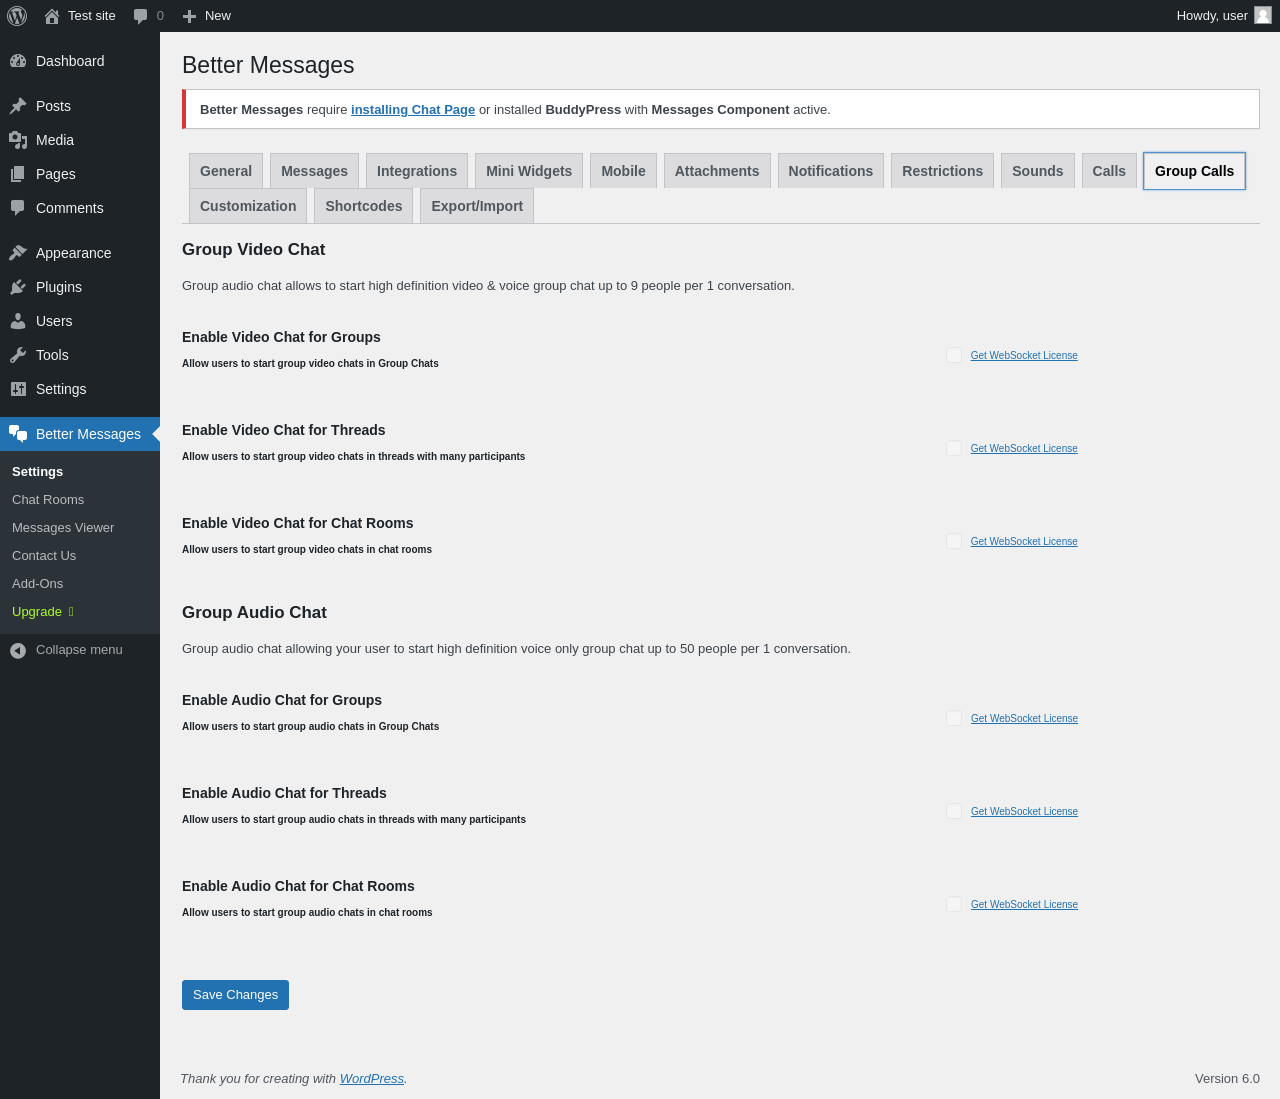Image resolution: width=1280 pixels, height=1099 pixels.
Task: Click the plus New icon in admin bar
Action: coord(189,16)
